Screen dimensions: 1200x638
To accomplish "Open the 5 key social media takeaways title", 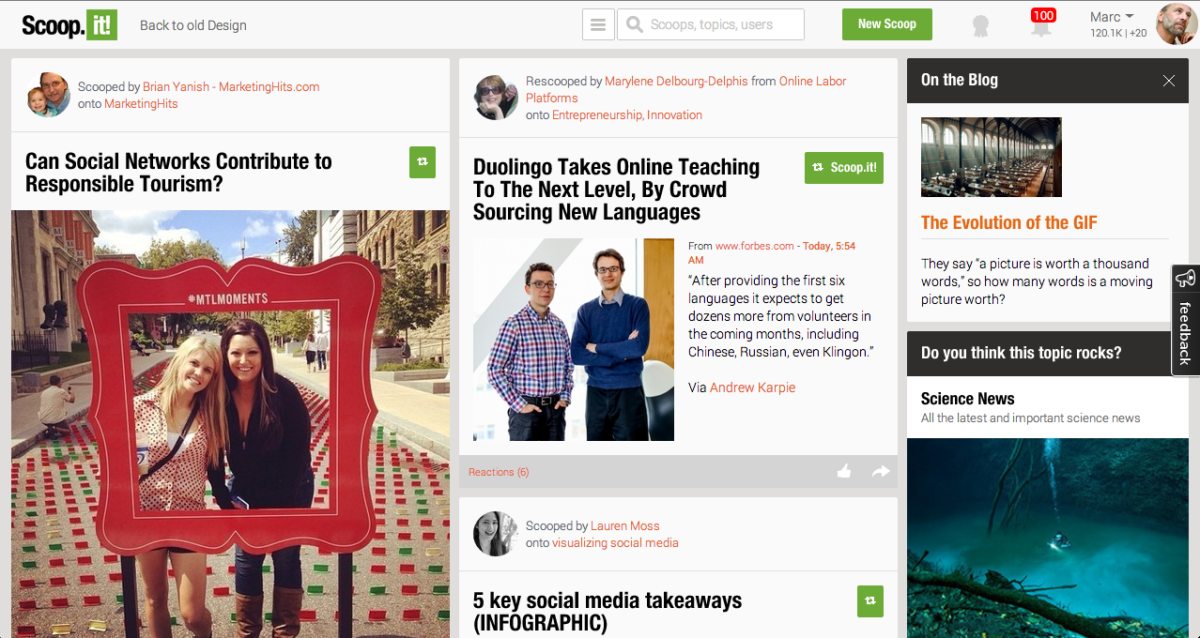I will [608, 612].
